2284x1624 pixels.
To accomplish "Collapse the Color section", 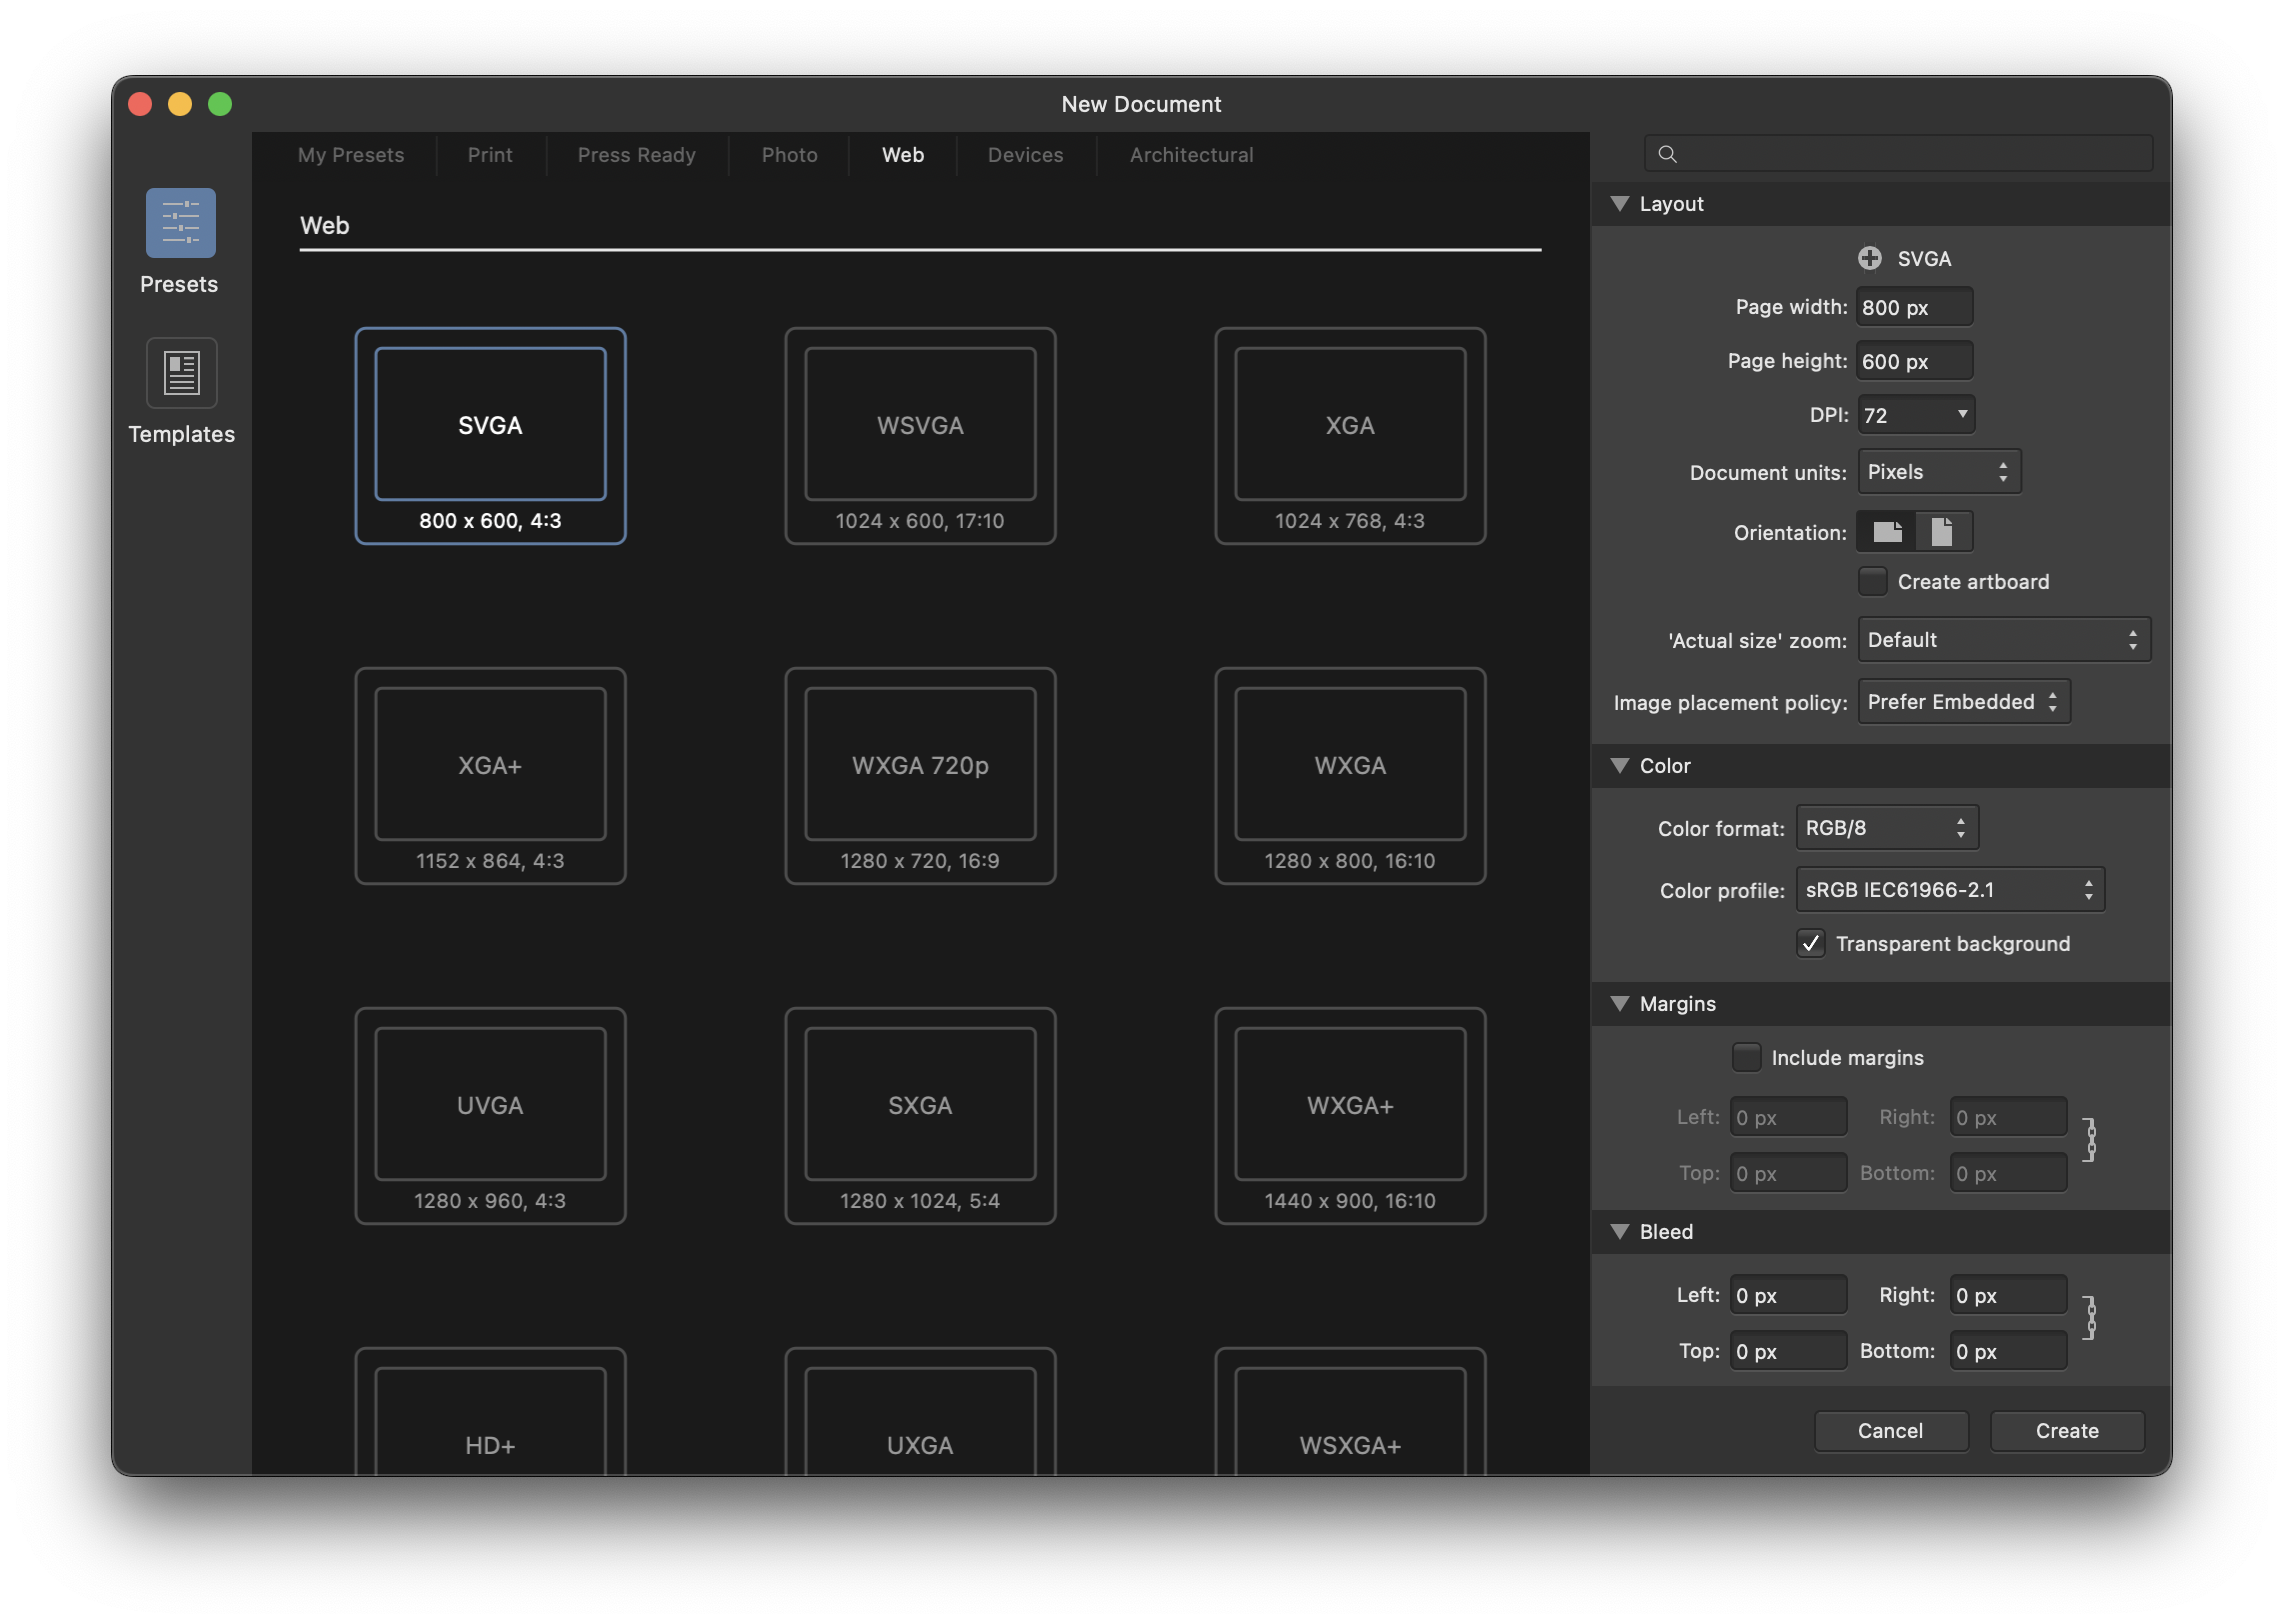I will pos(1620,766).
